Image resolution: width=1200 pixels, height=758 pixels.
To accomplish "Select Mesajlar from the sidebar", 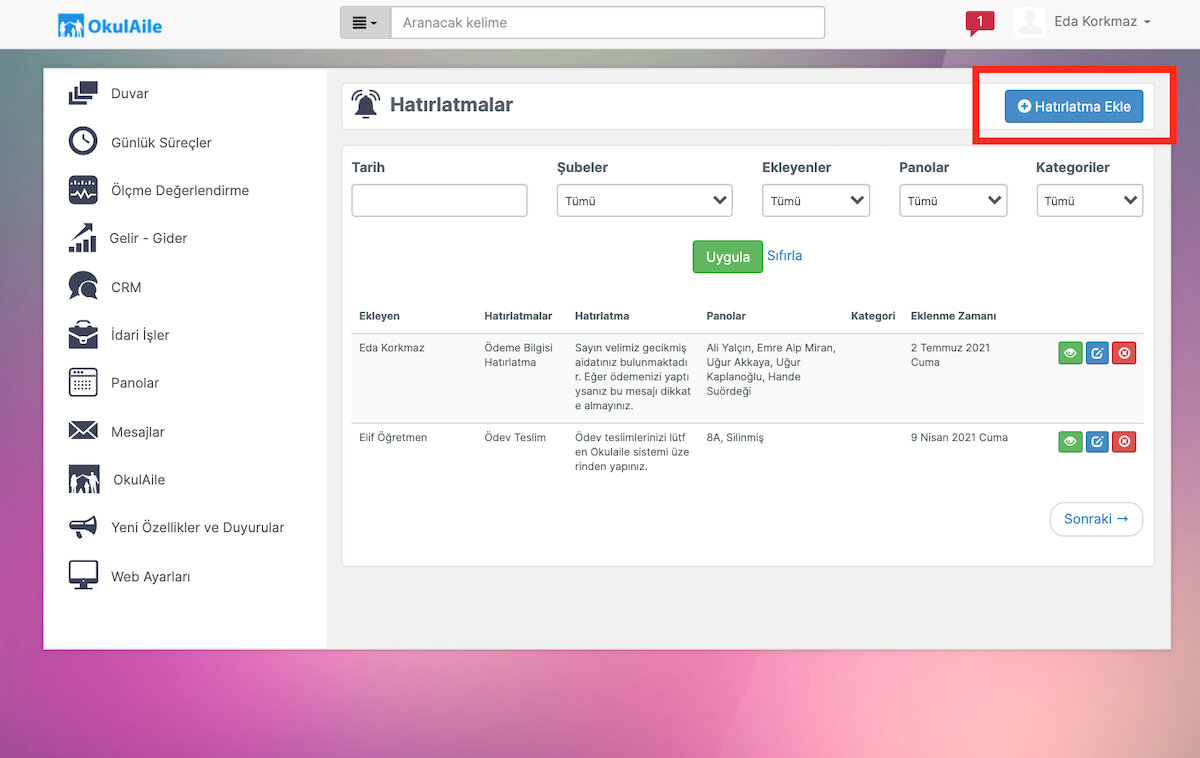I will click(x=138, y=432).
